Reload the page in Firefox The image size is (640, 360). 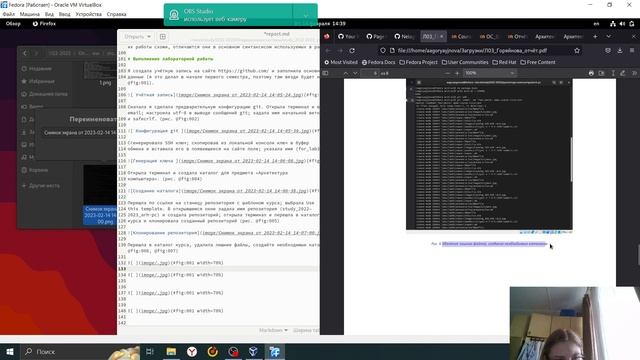point(352,51)
